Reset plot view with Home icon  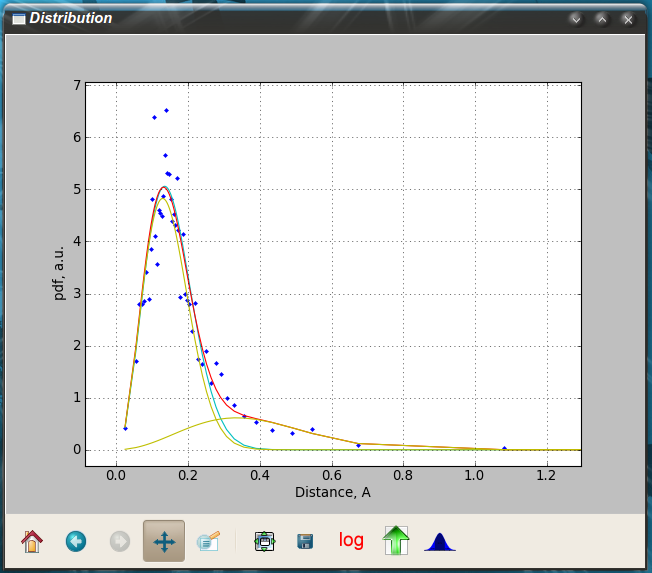[32, 541]
